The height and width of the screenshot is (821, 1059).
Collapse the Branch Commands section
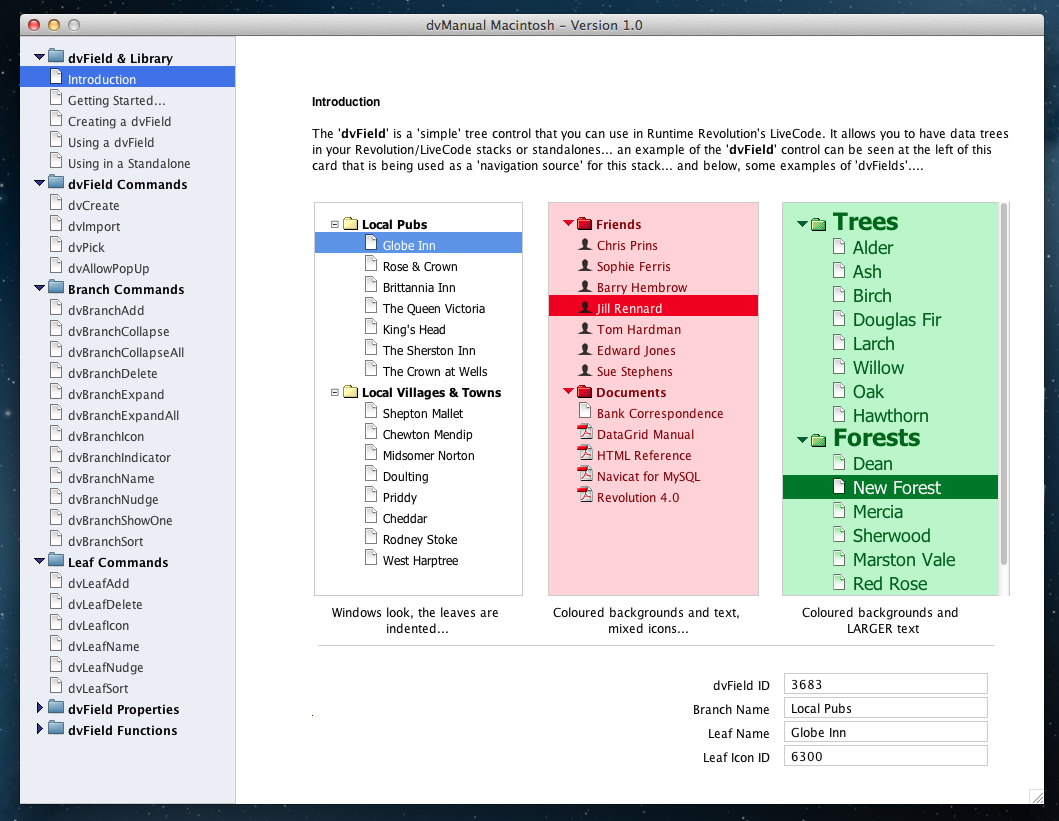40,288
